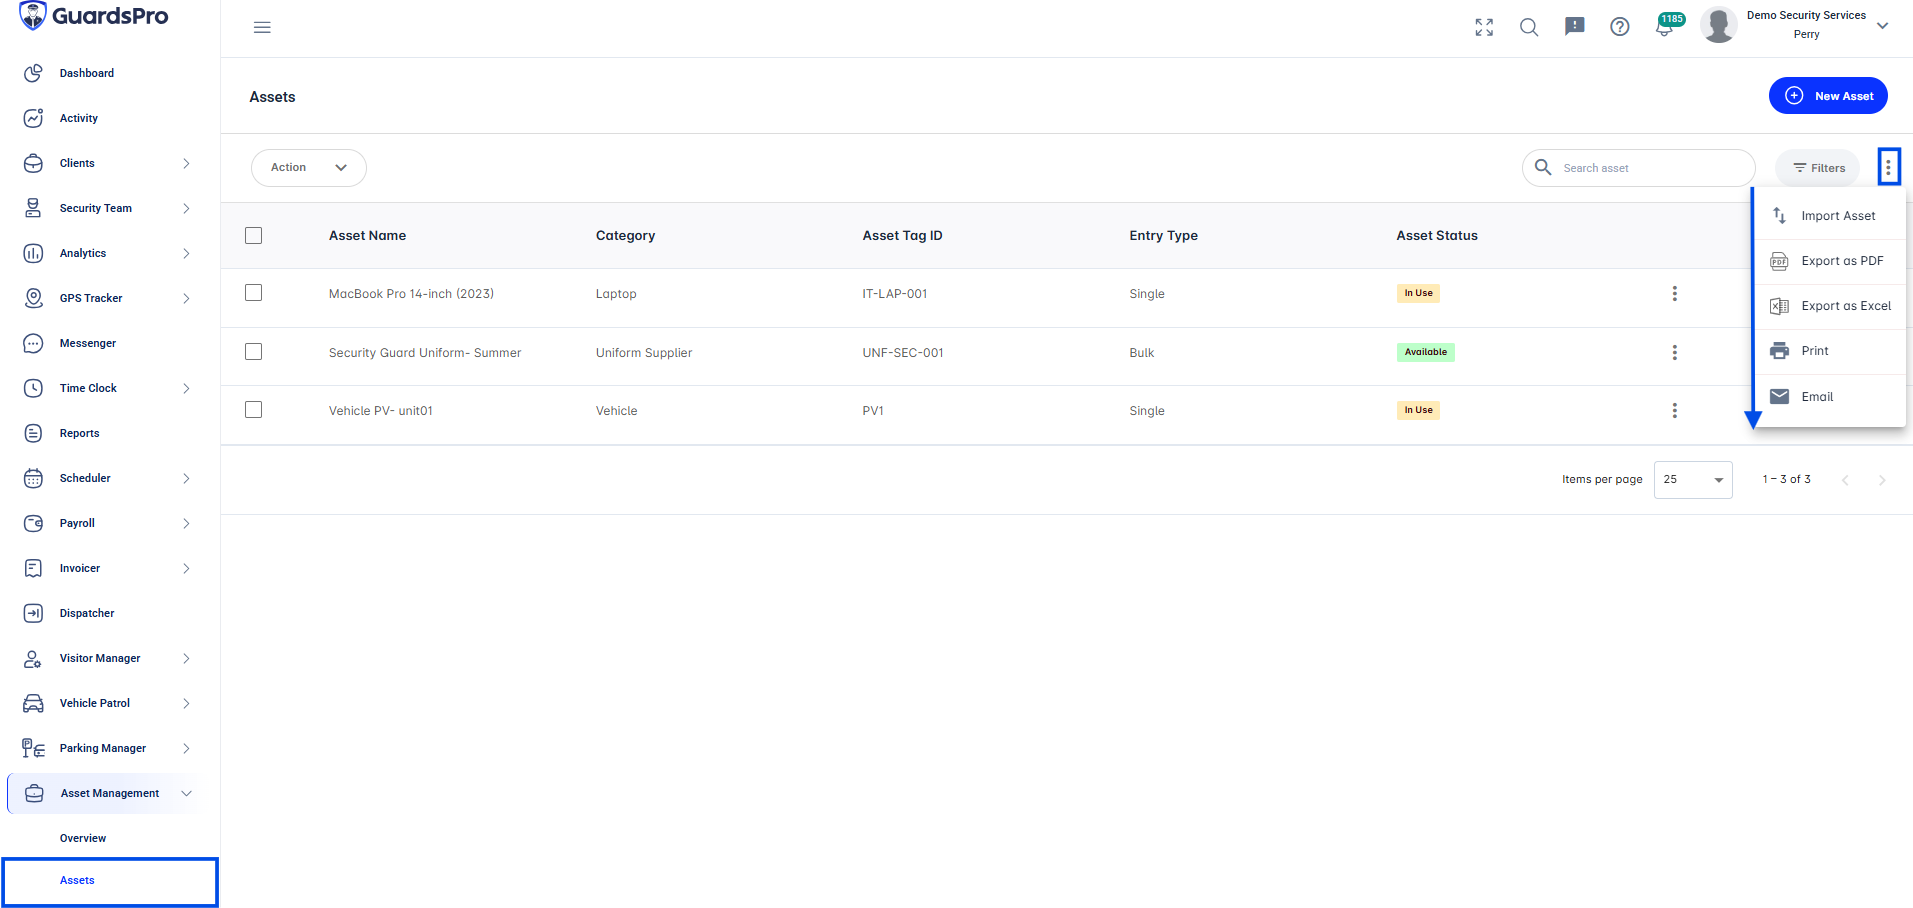Choose Export as Excel option
This screenshot has width=1913, height=908.
click(x=1830, y=306)
